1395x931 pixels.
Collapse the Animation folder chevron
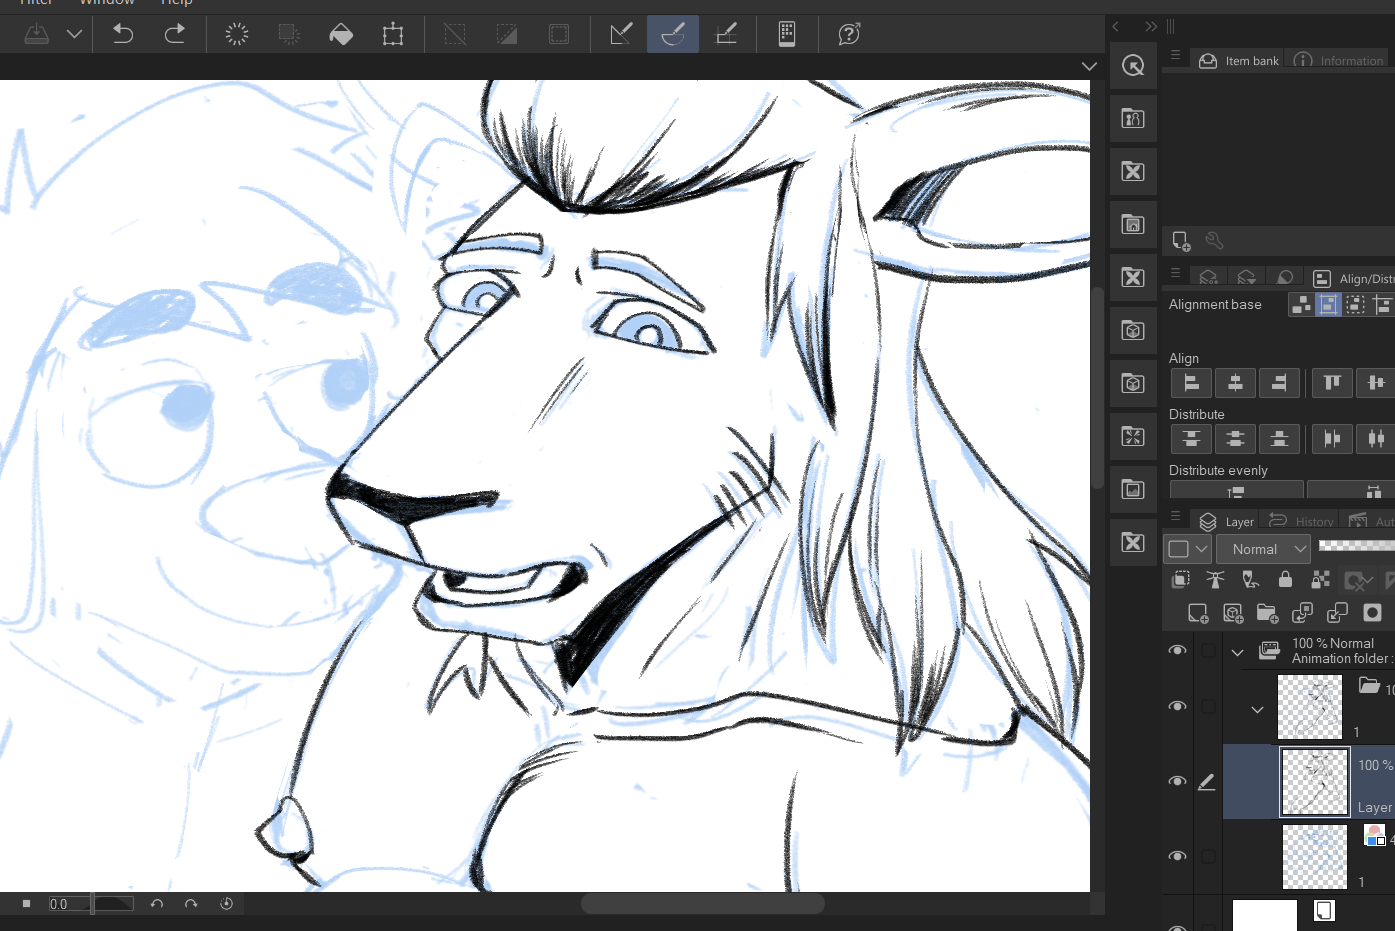tap(1237, 652)
